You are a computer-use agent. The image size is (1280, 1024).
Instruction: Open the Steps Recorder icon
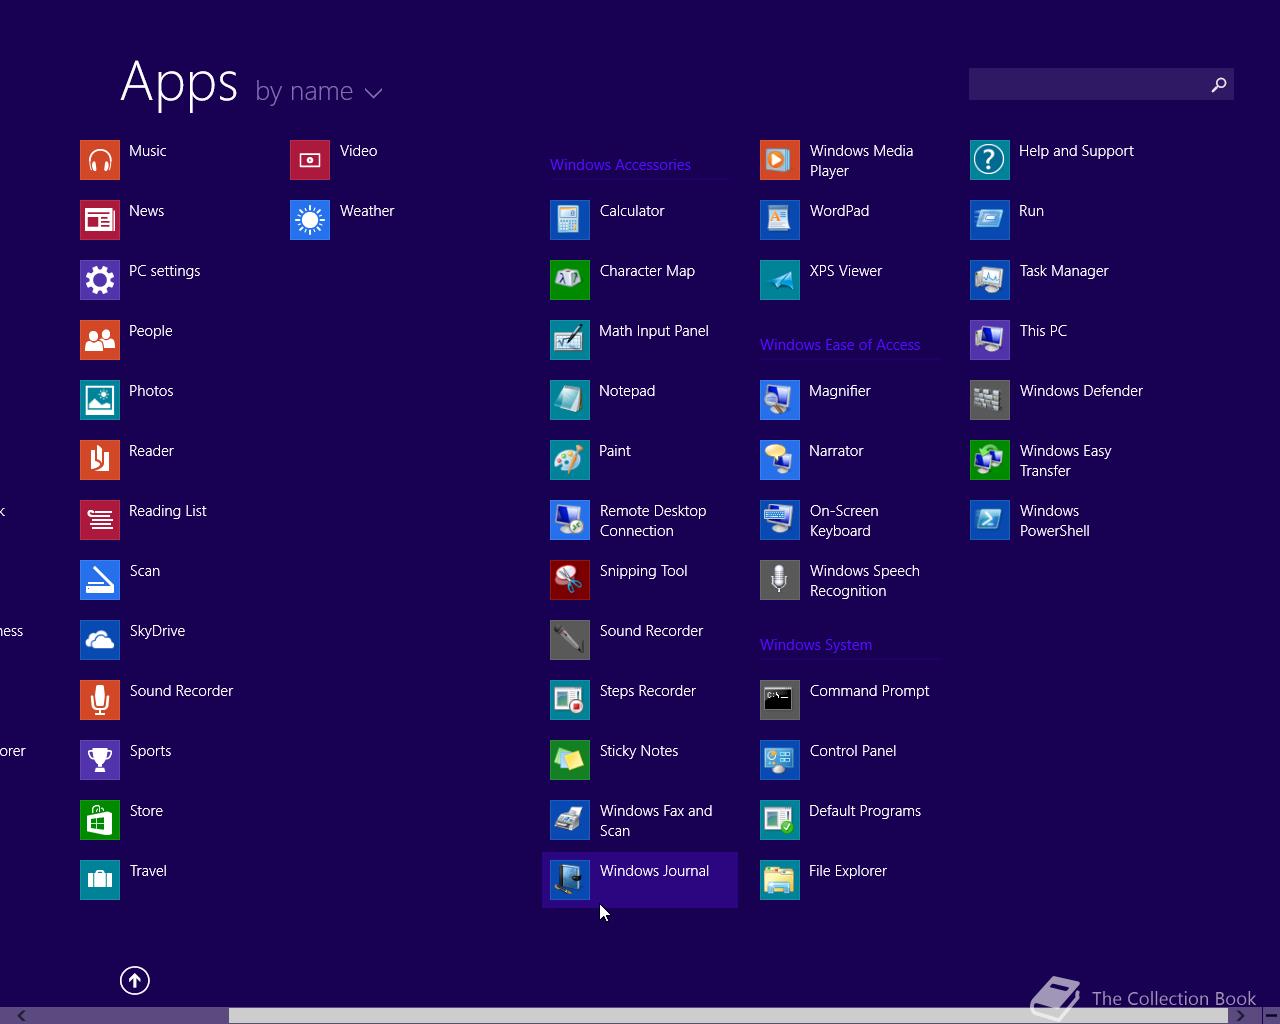570,700
